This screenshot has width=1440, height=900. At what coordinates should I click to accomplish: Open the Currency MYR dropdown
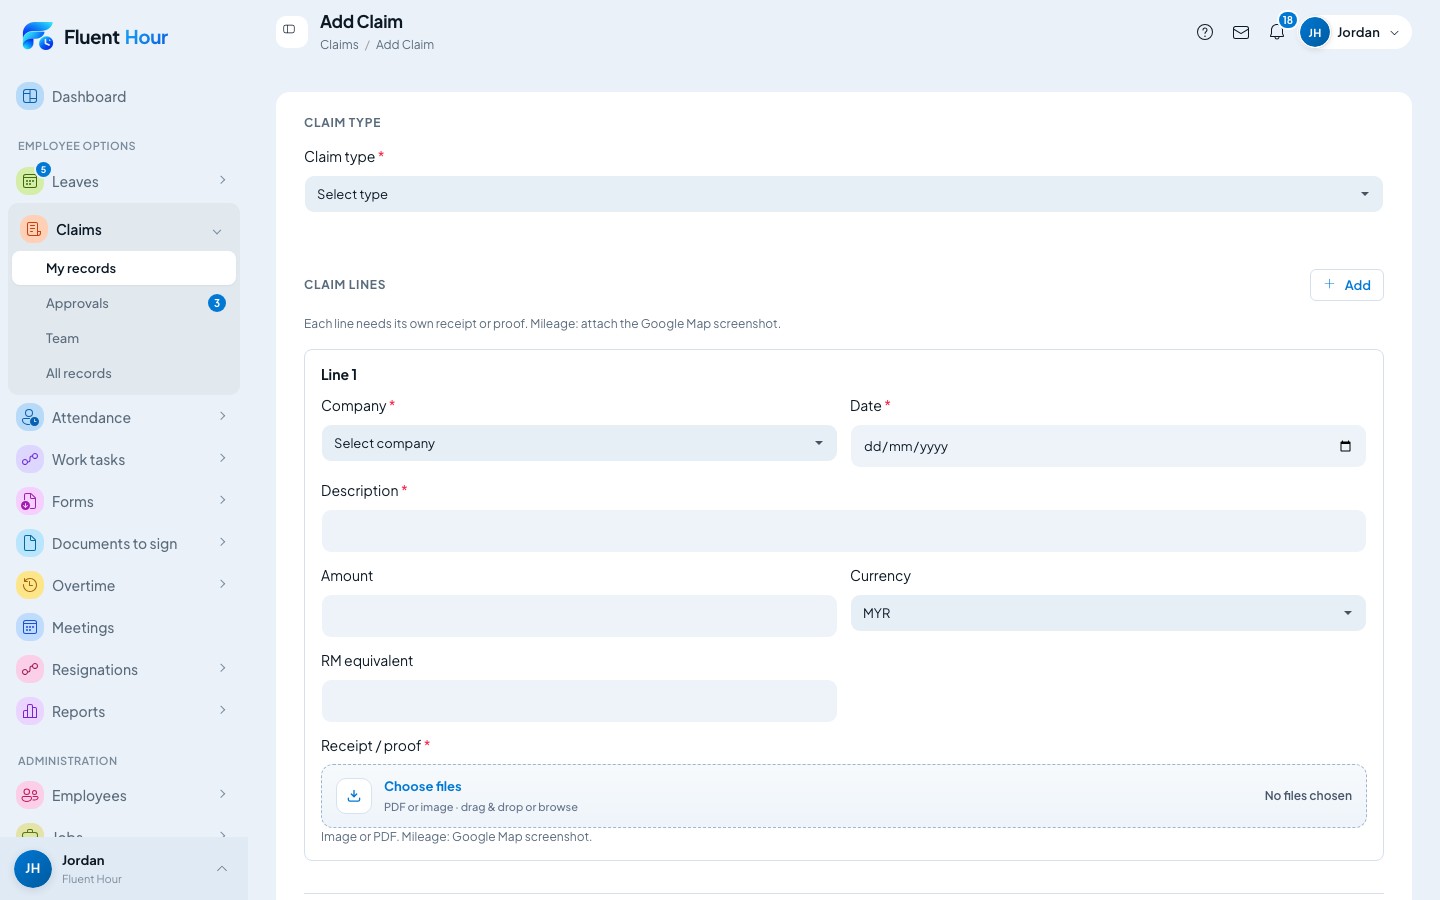(1108, 613)
